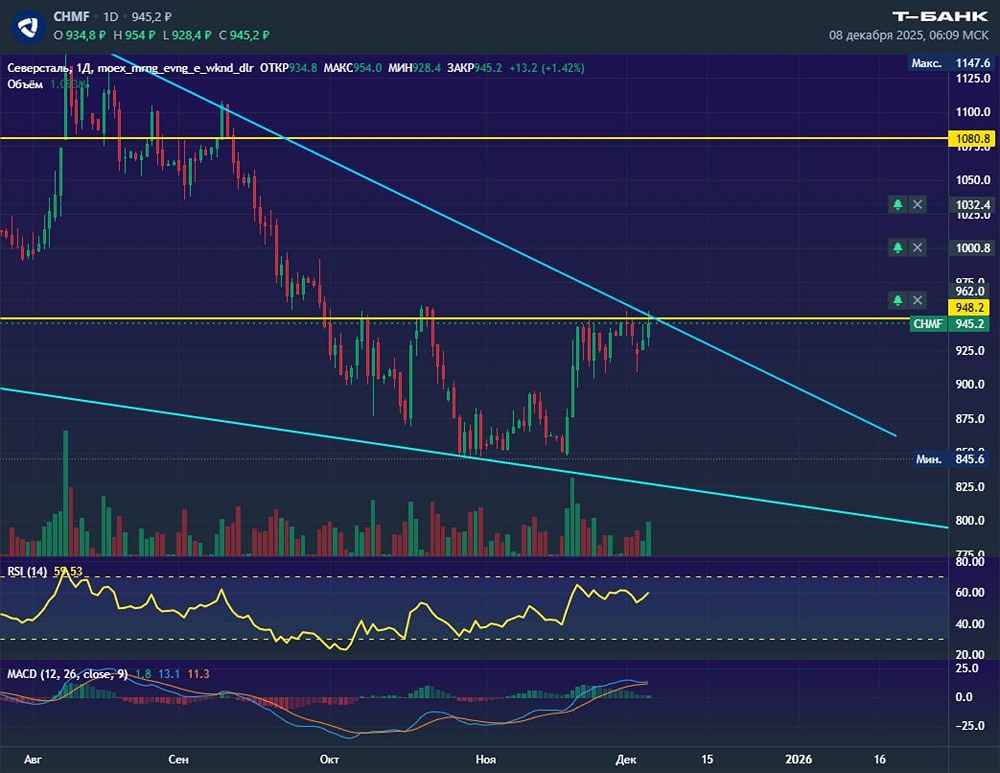
Task: Select the 1D timeframe label in header
Action: point(111,17)
